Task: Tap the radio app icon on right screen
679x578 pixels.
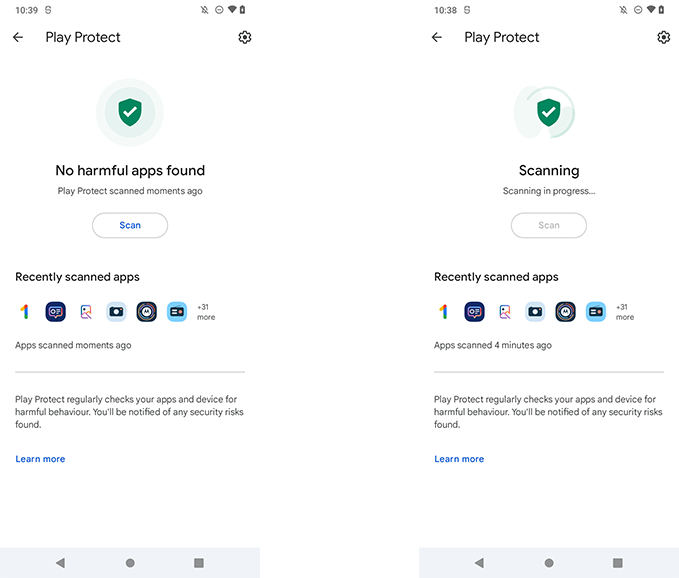Action: [596, 312]
